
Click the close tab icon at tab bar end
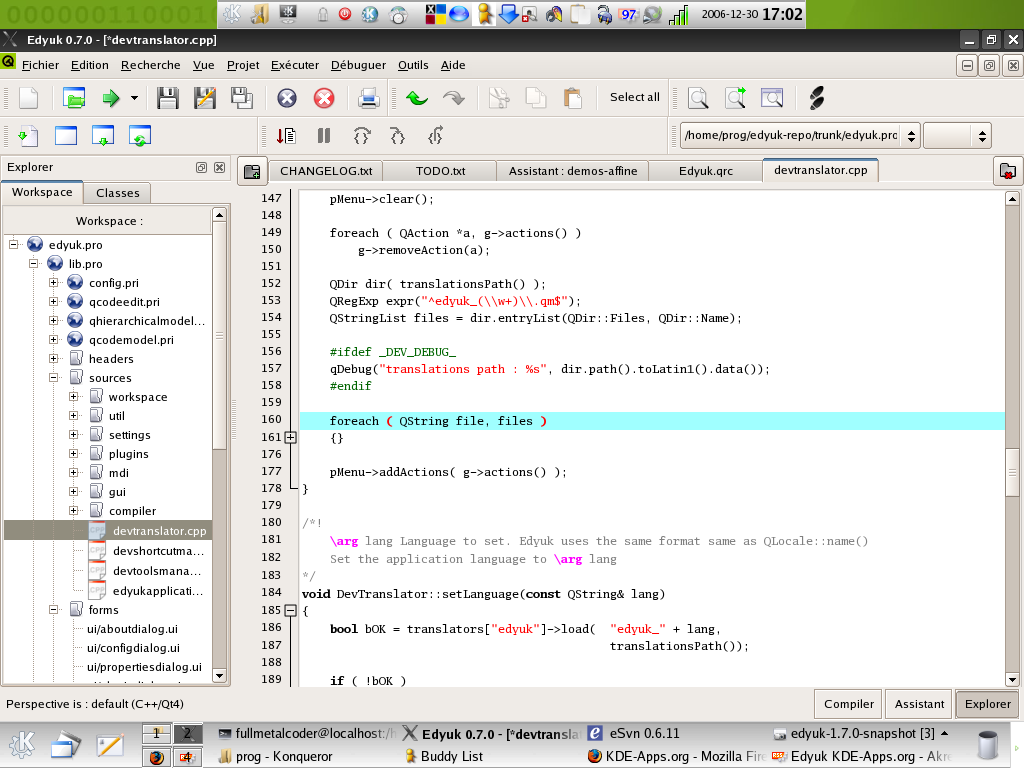point(1008,172)
